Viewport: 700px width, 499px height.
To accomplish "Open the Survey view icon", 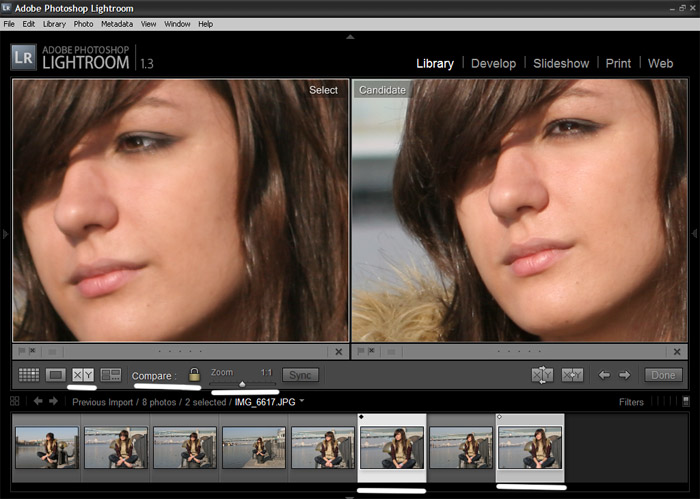I will coord(111,375).
